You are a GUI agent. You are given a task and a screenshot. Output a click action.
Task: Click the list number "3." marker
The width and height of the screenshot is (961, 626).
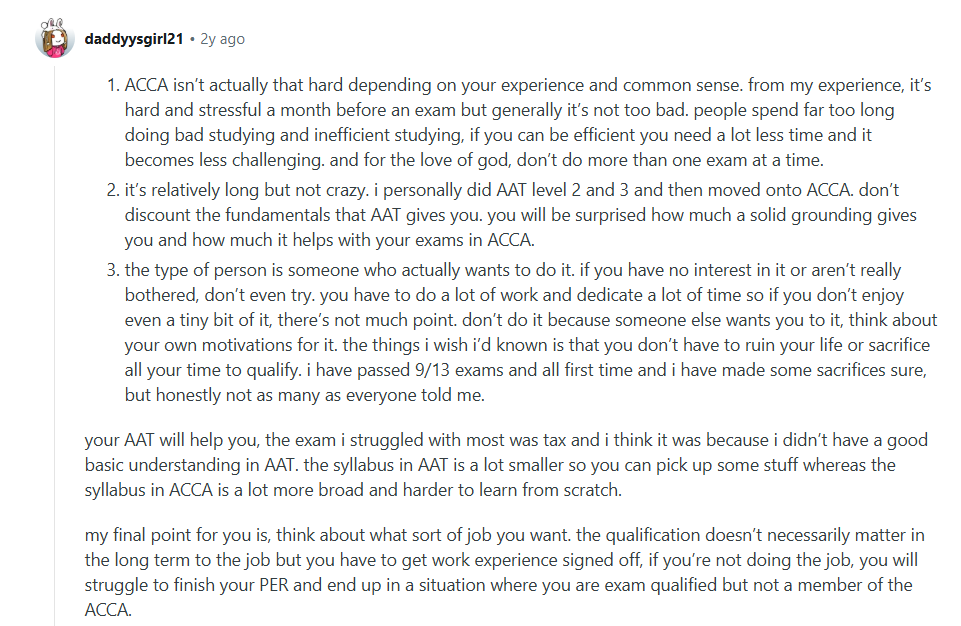tap(112, 270)
